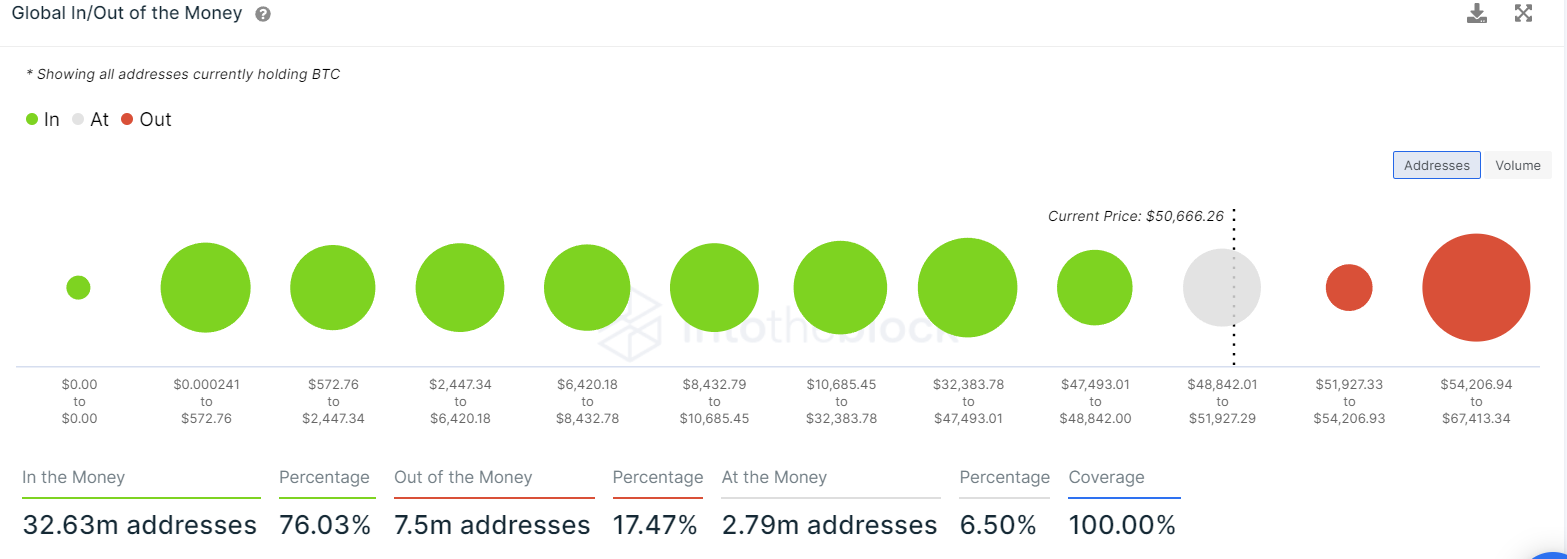
Task: Click the At the Money heading
Action: (x=774, y=478)
